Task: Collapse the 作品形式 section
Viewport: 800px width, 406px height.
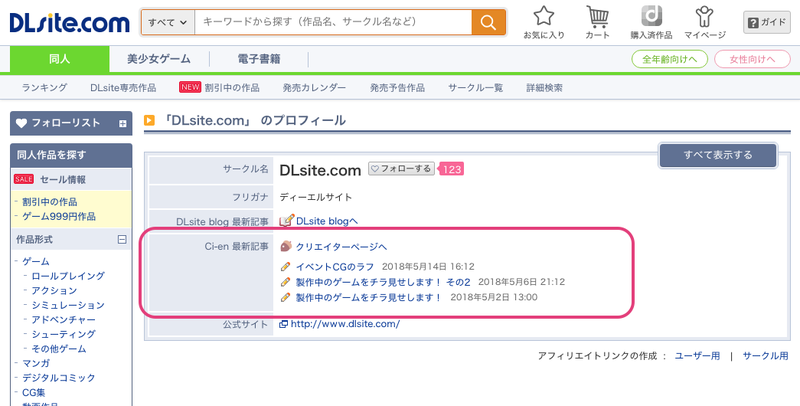Action: click(122, 239)
